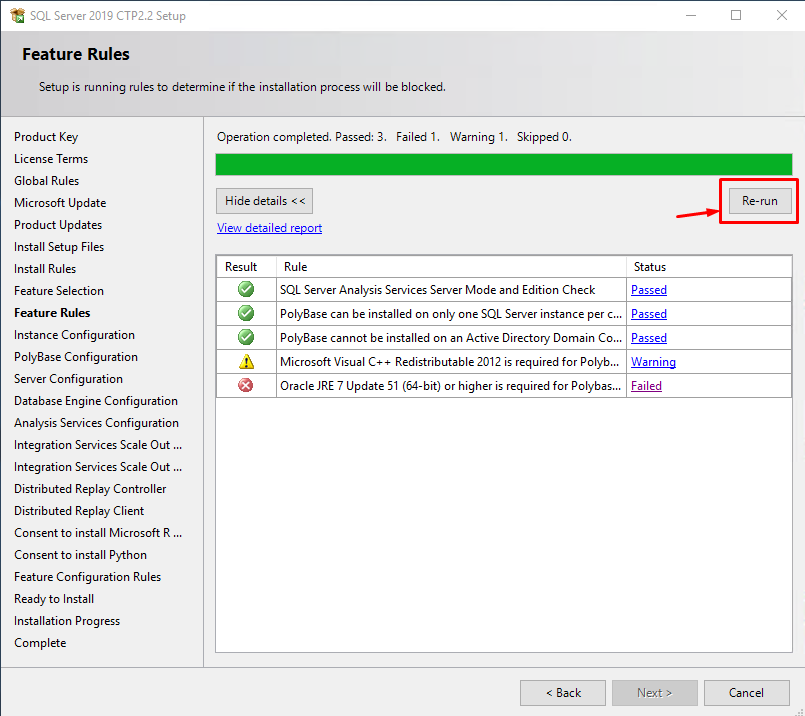805x716 pixels.
Task: Click the green check icon for Analysis Services rule
Action: coord(246,289)
